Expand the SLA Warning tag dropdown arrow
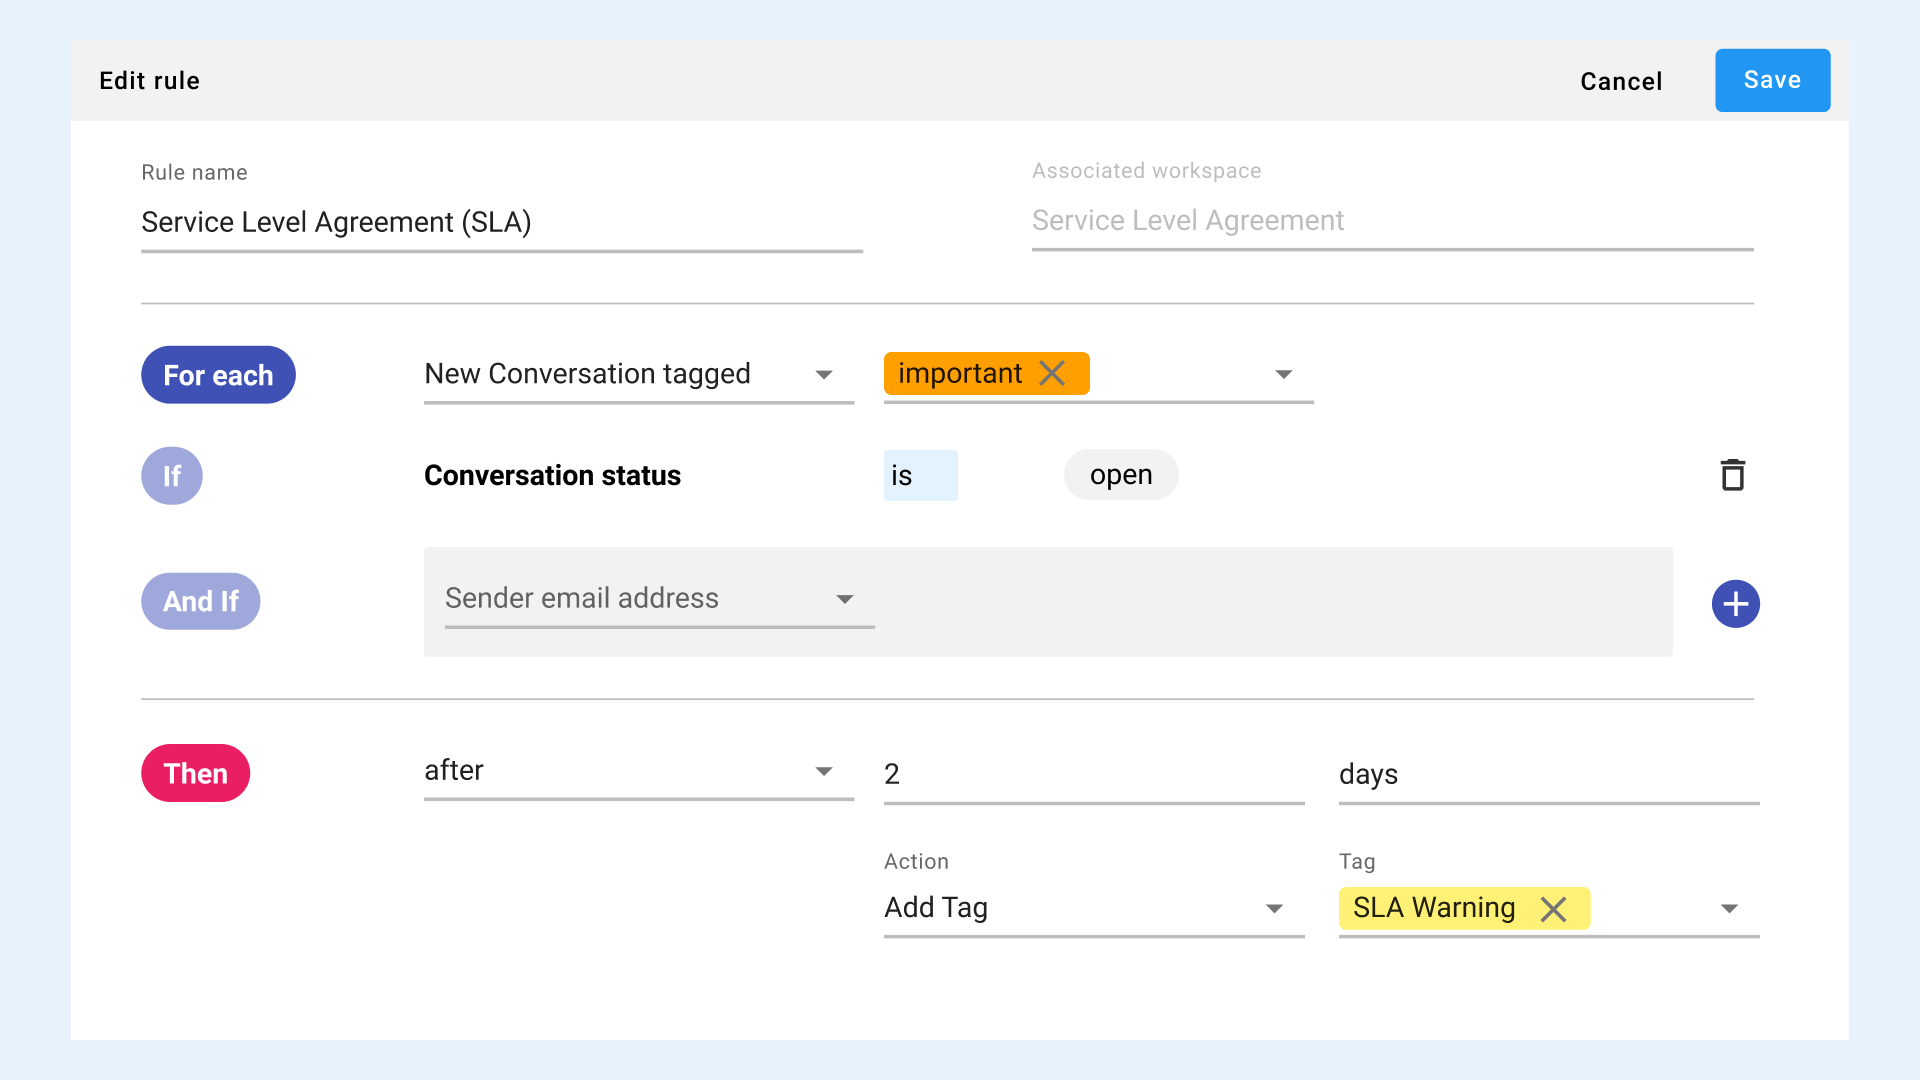This screenshot has width=1920, height=1080. pos(1729,909)
